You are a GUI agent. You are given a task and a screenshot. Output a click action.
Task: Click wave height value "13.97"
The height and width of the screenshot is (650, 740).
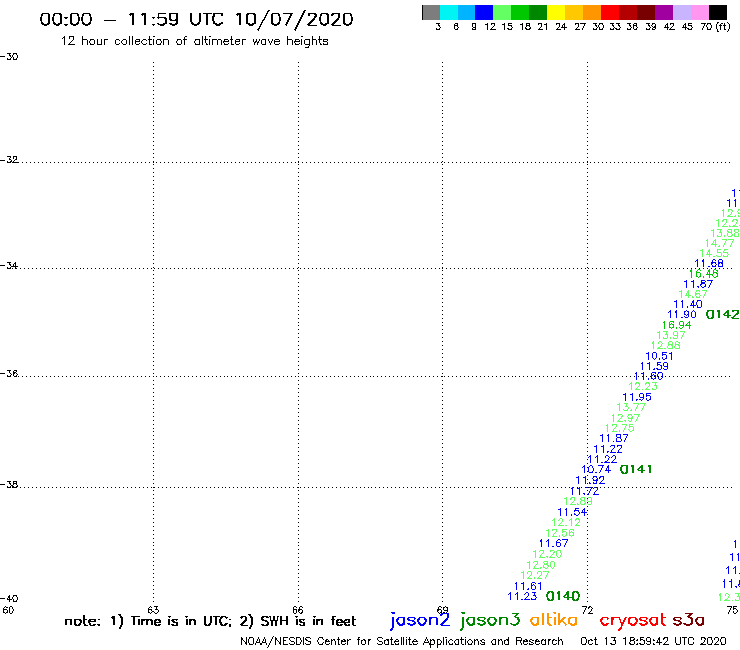pos(671,335)
